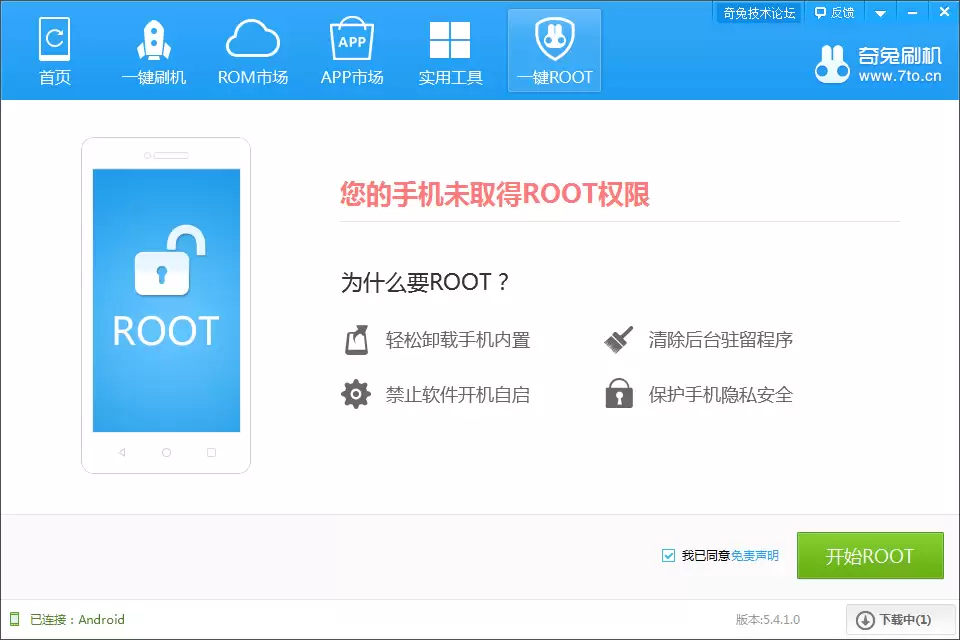Click the 保护手机隐私安全 lock icon
The height and width of the screenshot is (640, 960).
point(618,393)
